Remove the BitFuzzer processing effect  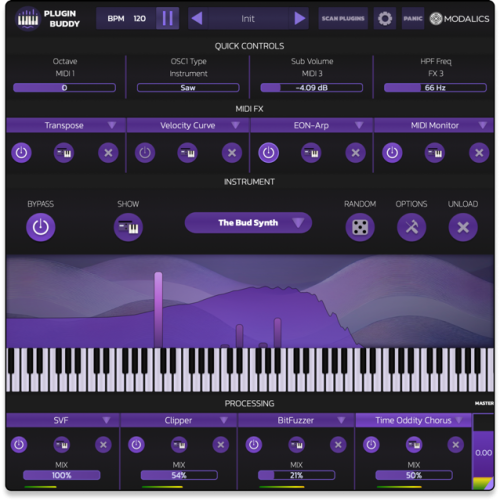coord(338,445)
